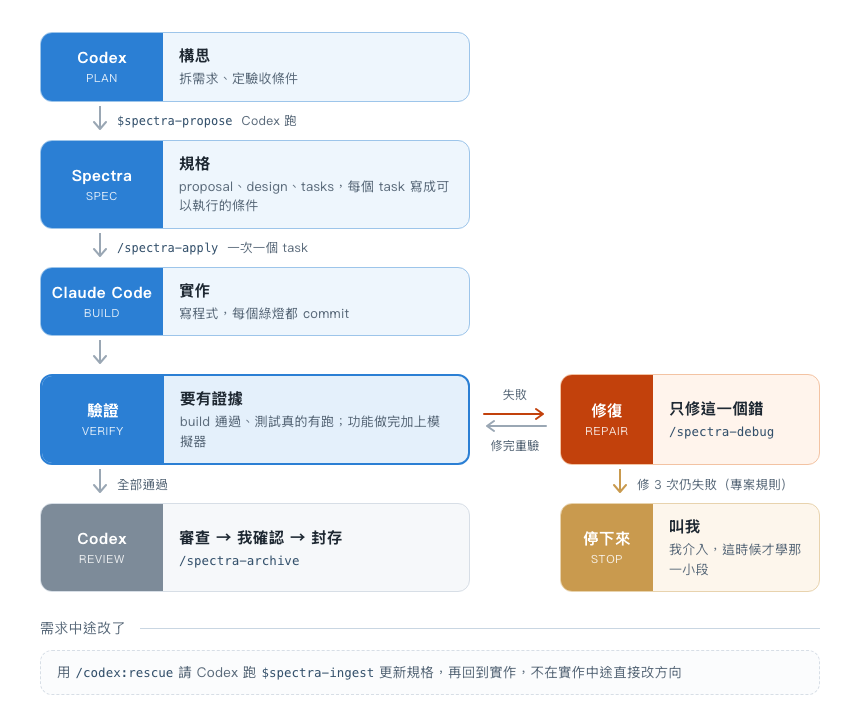Viewport: 860px width, 720px height.
Task: Select the 構思 description card
Action: (x=316, y=67)
